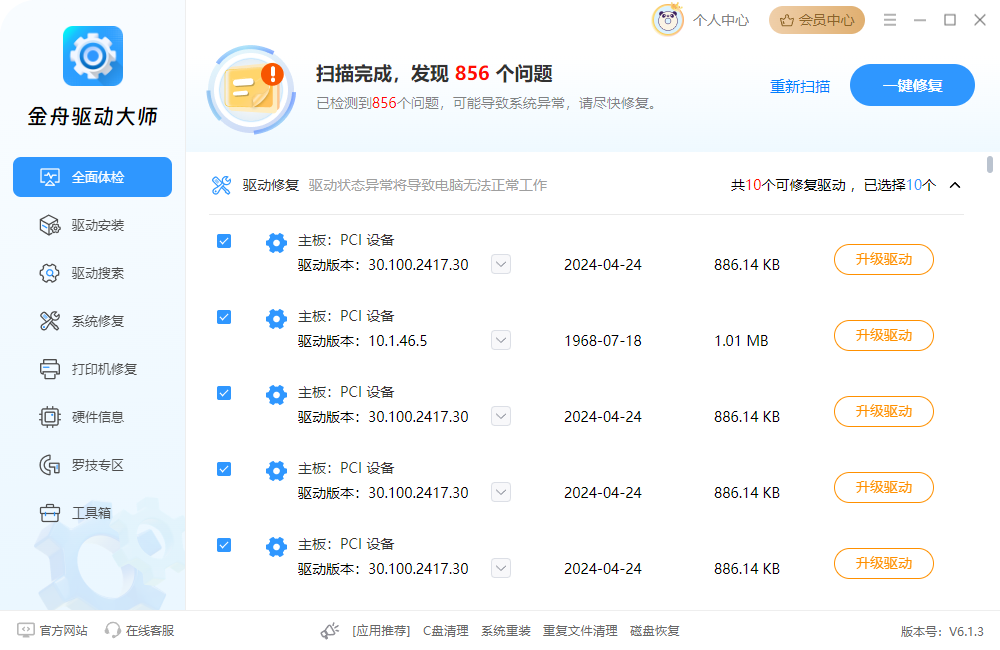Image resolution: width=1000 pixels, height=650 pixels.
Task: Open version dropdown of the fourth PCI row
Action: [501, 492]
